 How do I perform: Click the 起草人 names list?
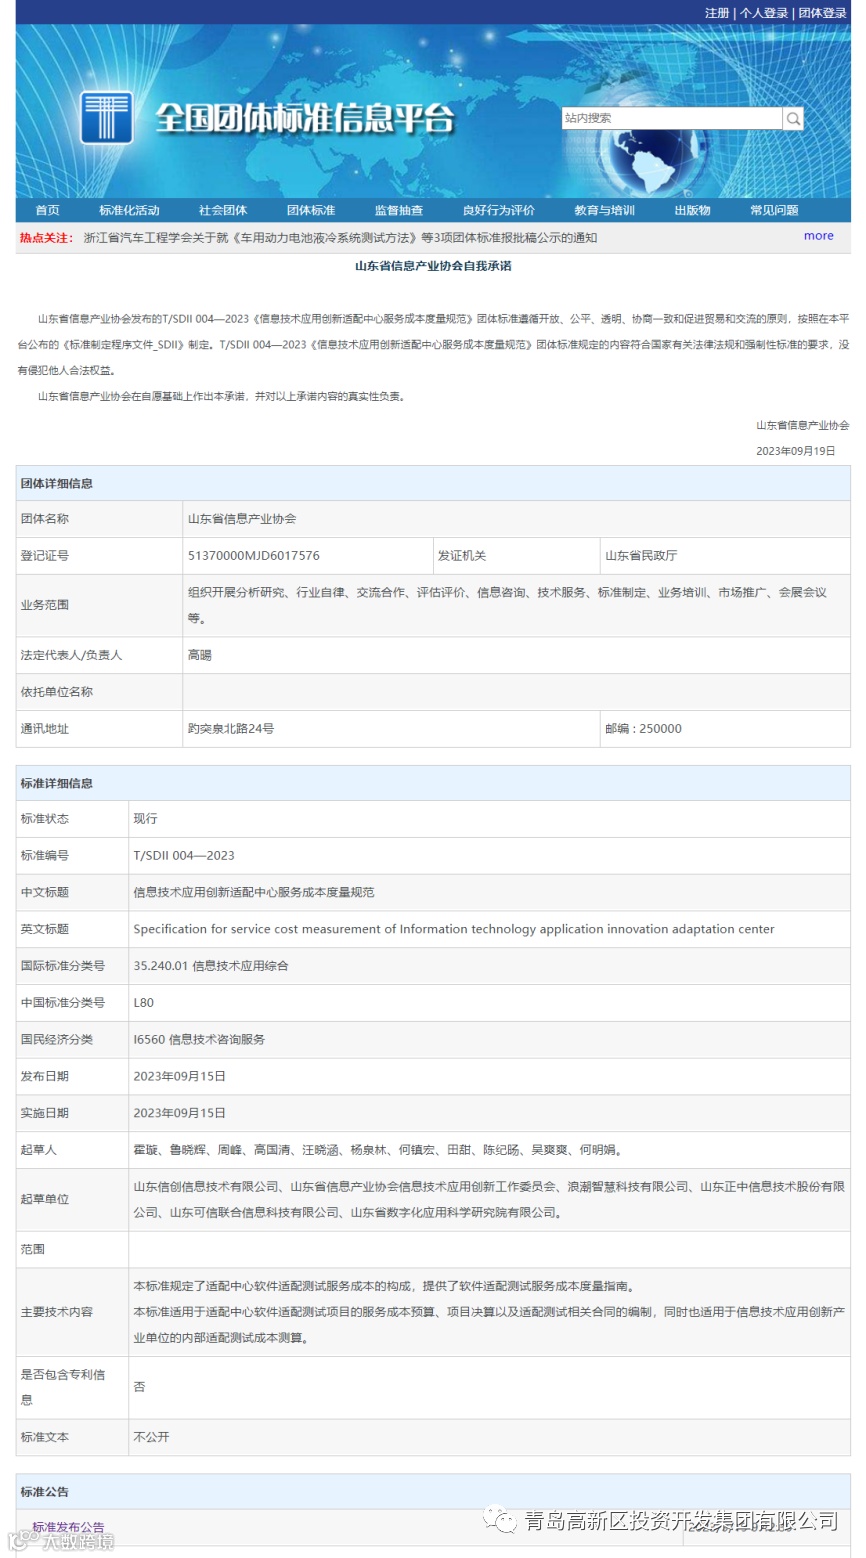click(x=378, y=1150)
